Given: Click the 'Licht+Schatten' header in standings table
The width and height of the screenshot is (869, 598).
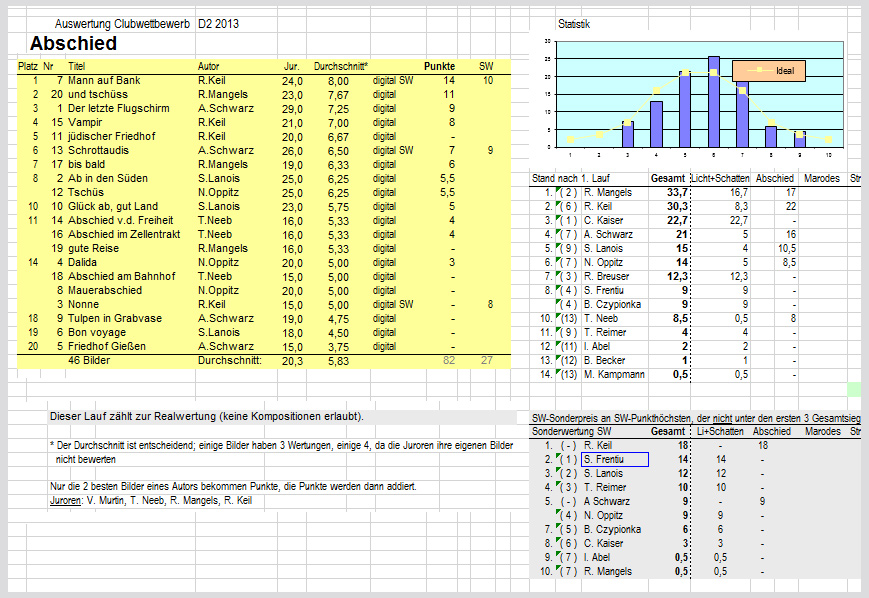Looking at the screenshot, I should (720, 178).
